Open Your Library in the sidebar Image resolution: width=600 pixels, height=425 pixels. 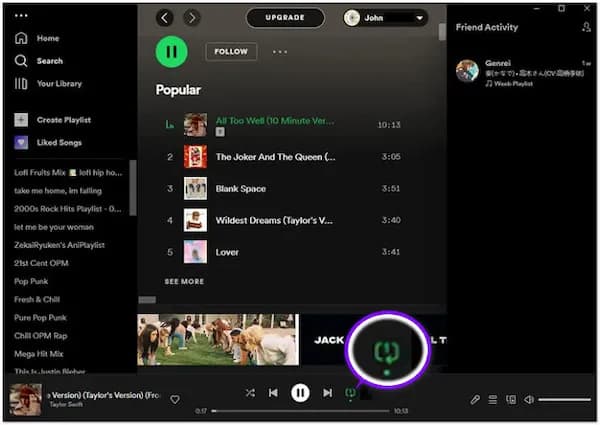tap(58, 84)
